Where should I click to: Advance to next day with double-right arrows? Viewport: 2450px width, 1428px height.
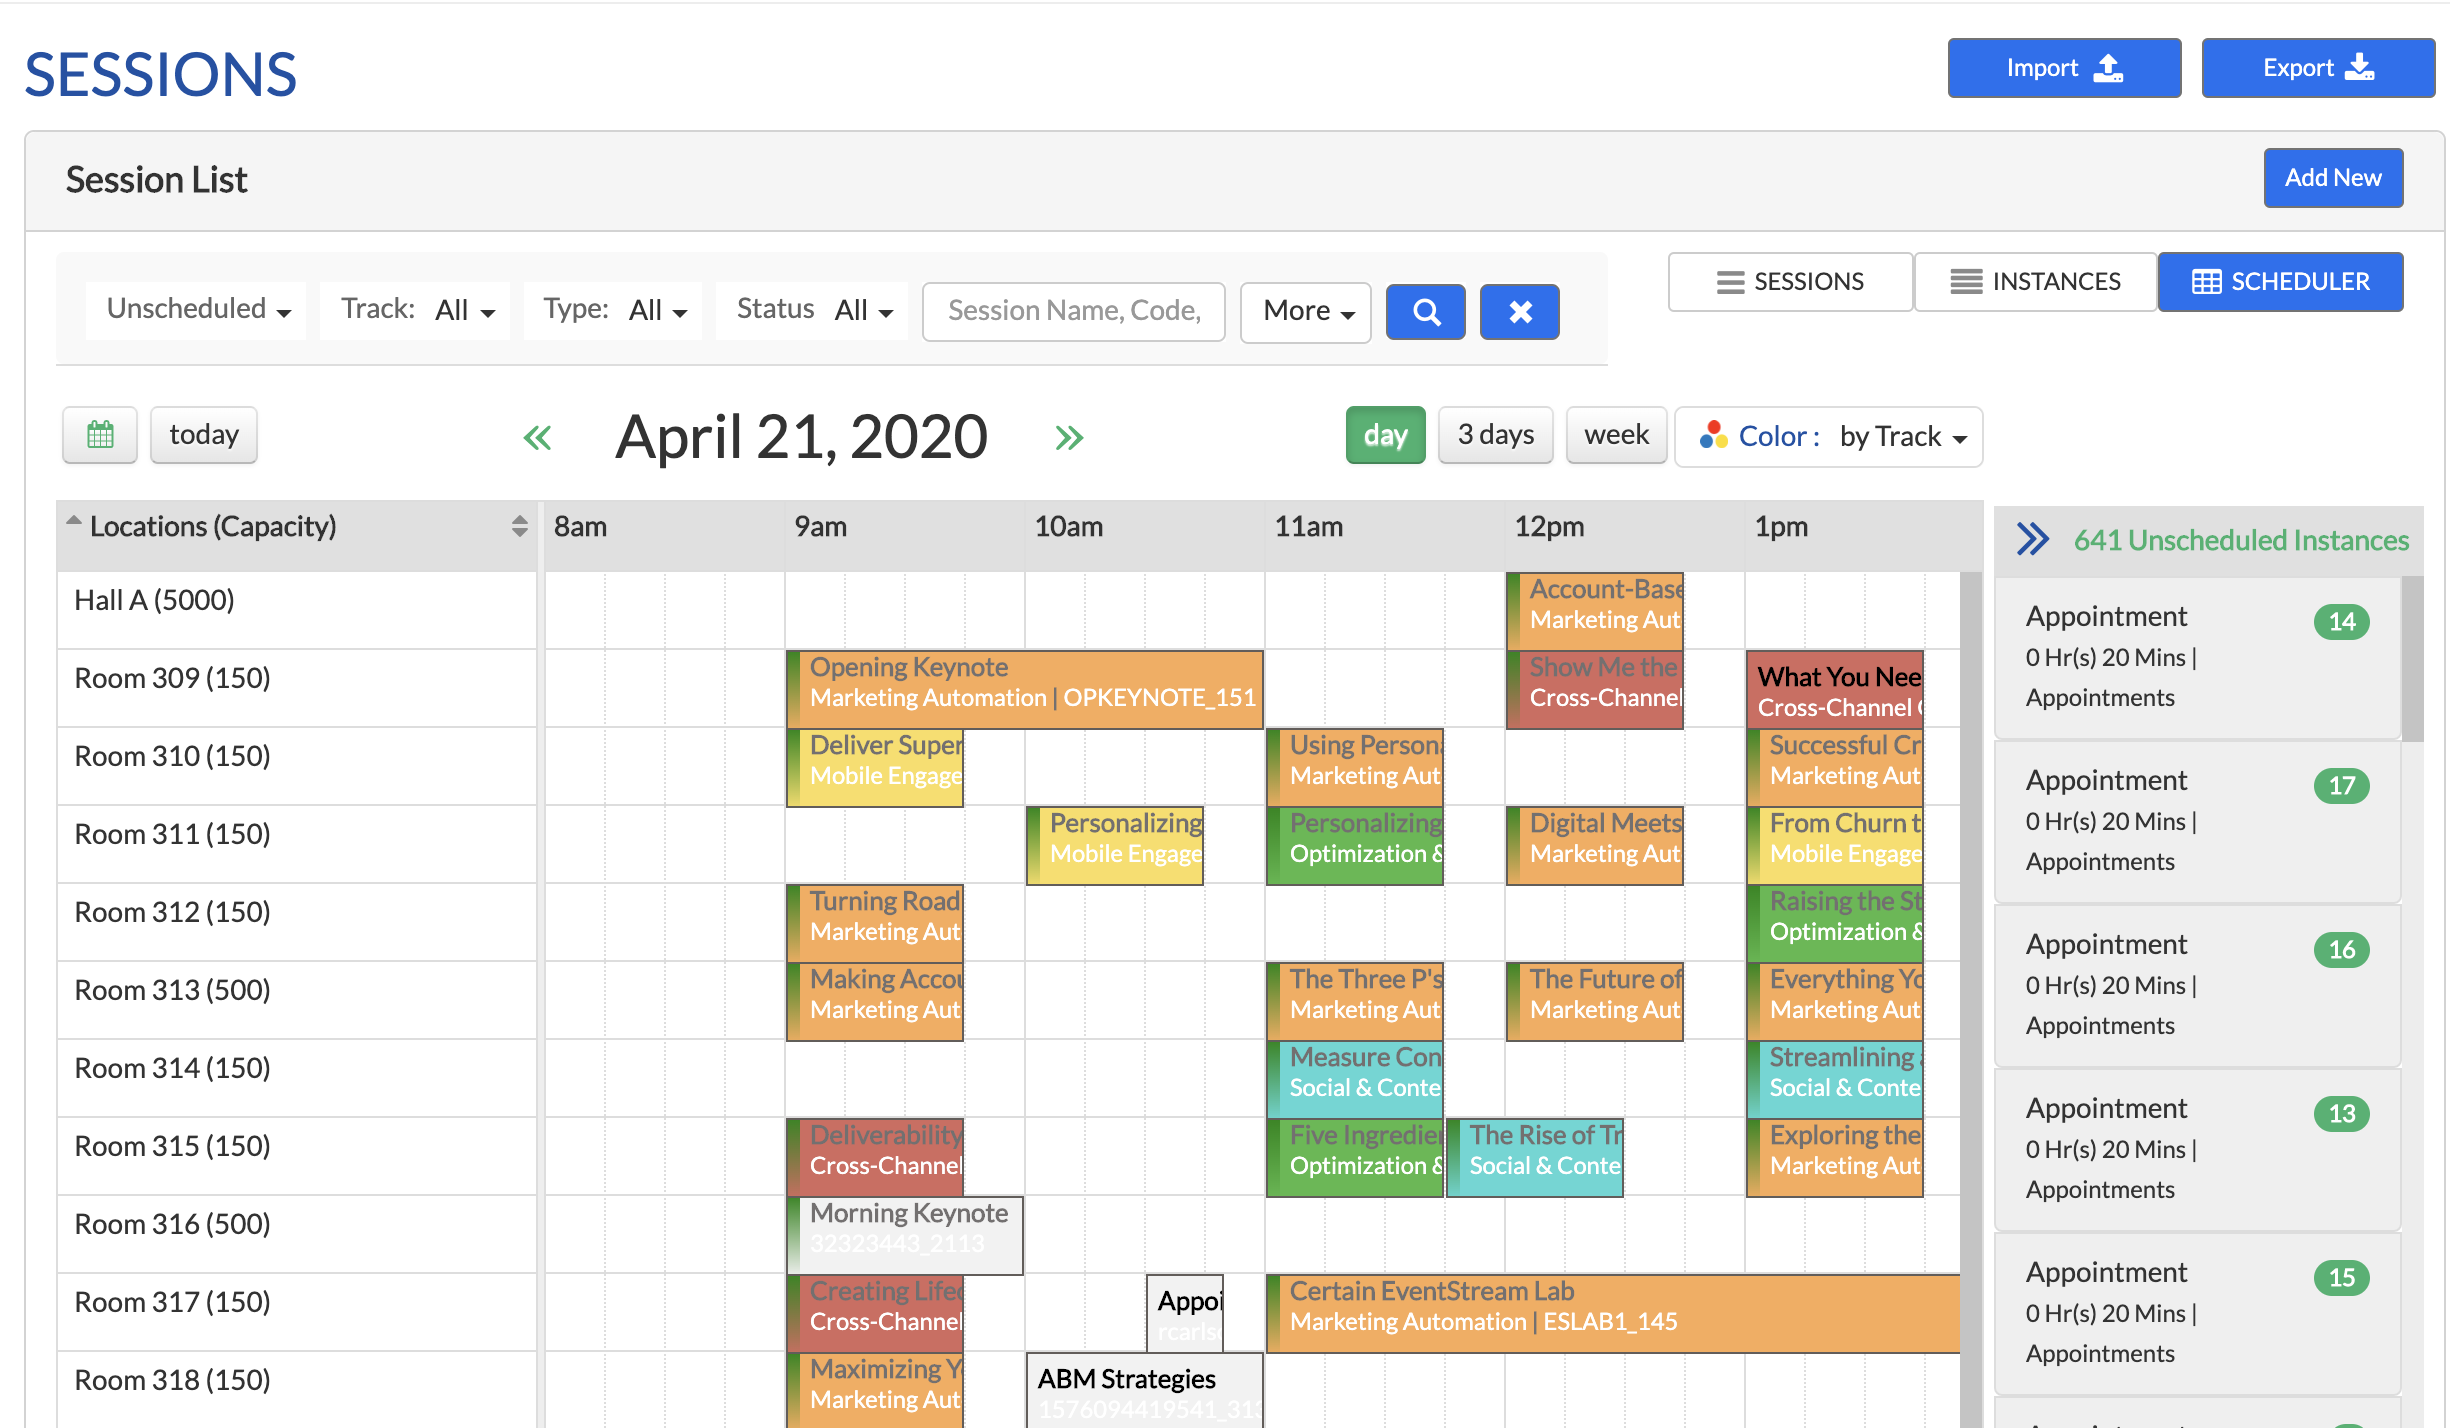(x=1069, y=437)
